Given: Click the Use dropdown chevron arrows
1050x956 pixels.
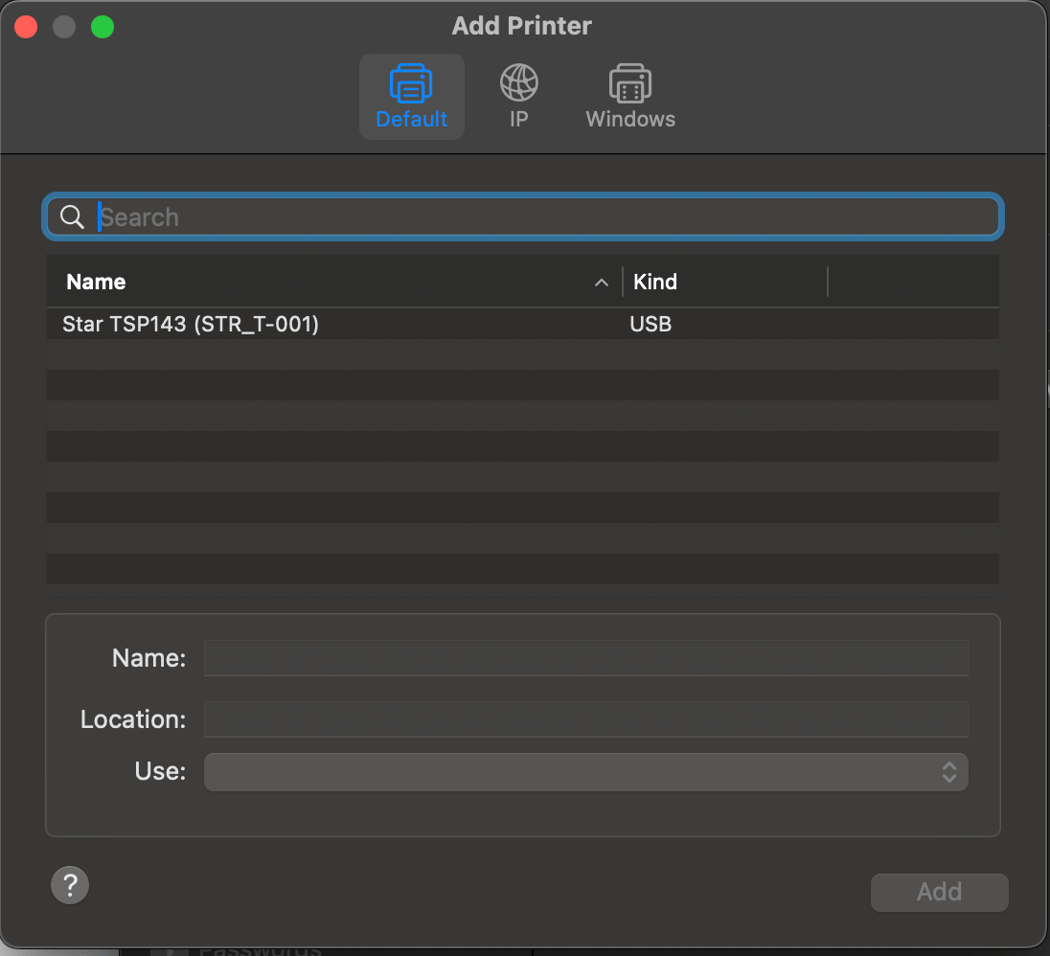Looking at the screenshot, I should coord(949,772).
